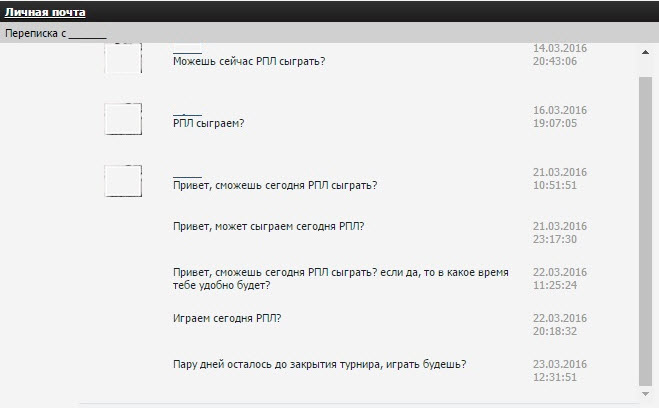
Task: Click the vertical scrollbar thumb
Action: tap(645, 231)
